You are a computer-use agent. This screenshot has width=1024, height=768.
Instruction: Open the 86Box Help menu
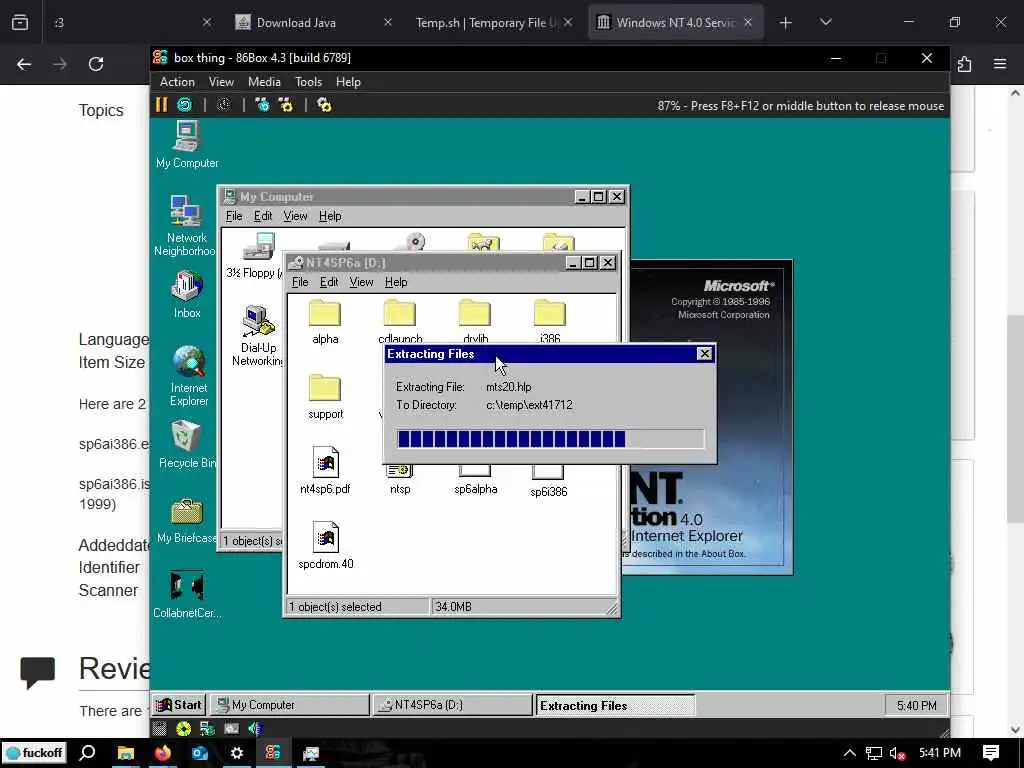click(348, 82)
